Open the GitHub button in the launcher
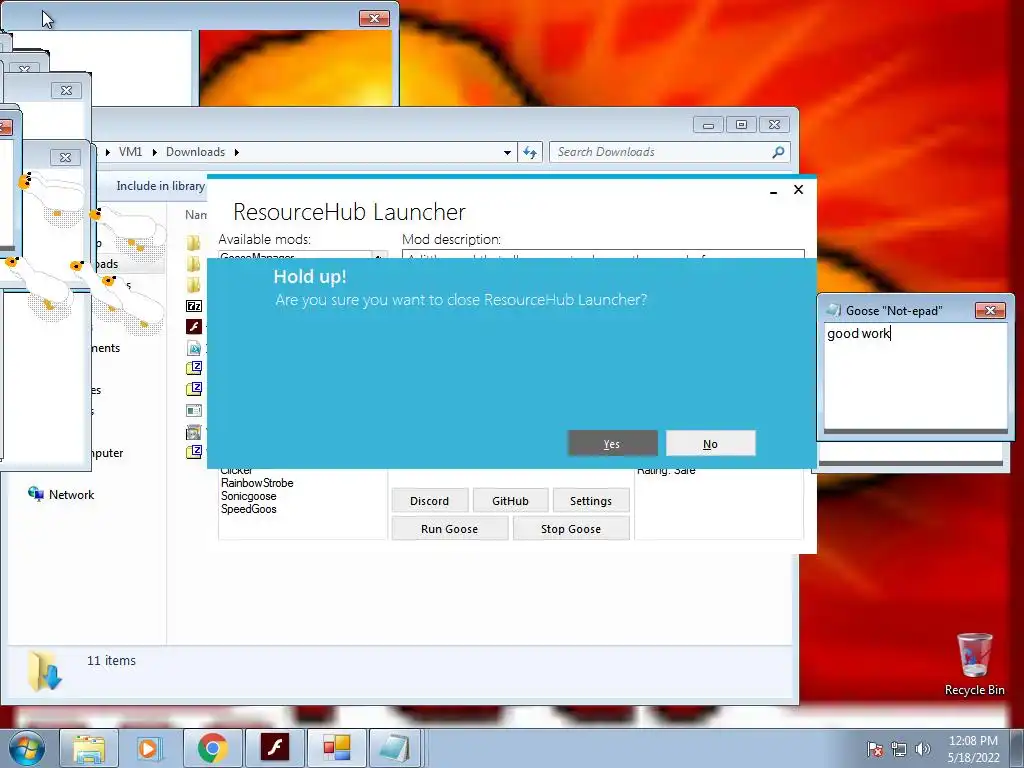This screenshot has height=768, width=1024. click(x=510, y=501)
